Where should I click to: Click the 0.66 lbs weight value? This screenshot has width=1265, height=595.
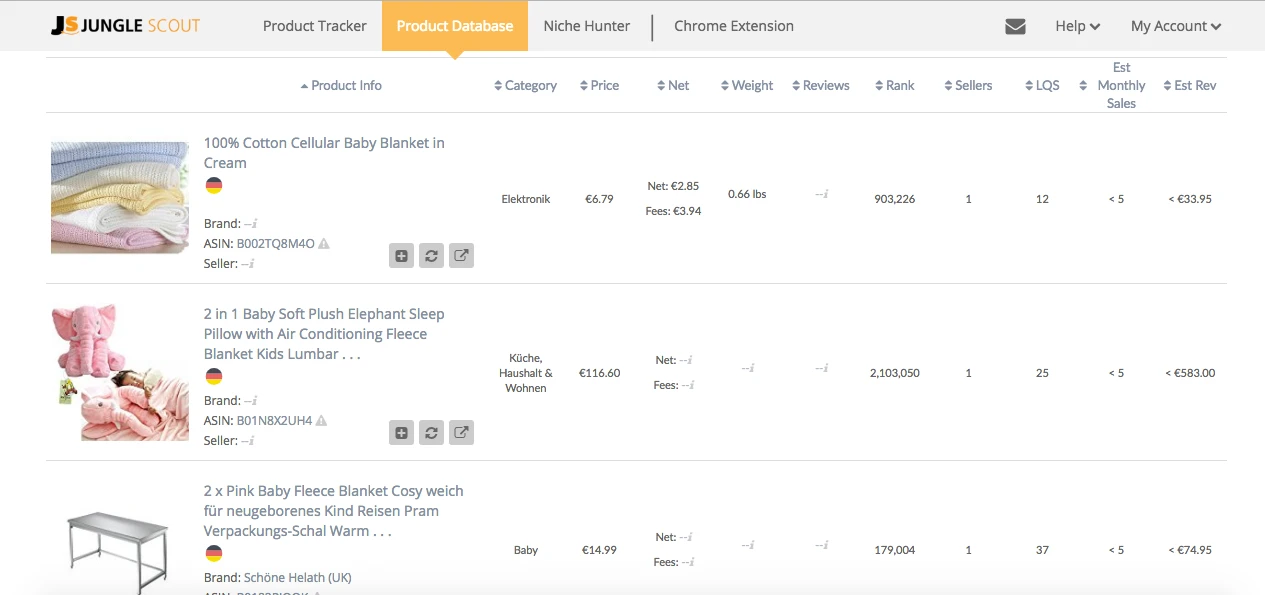[747, 194]
